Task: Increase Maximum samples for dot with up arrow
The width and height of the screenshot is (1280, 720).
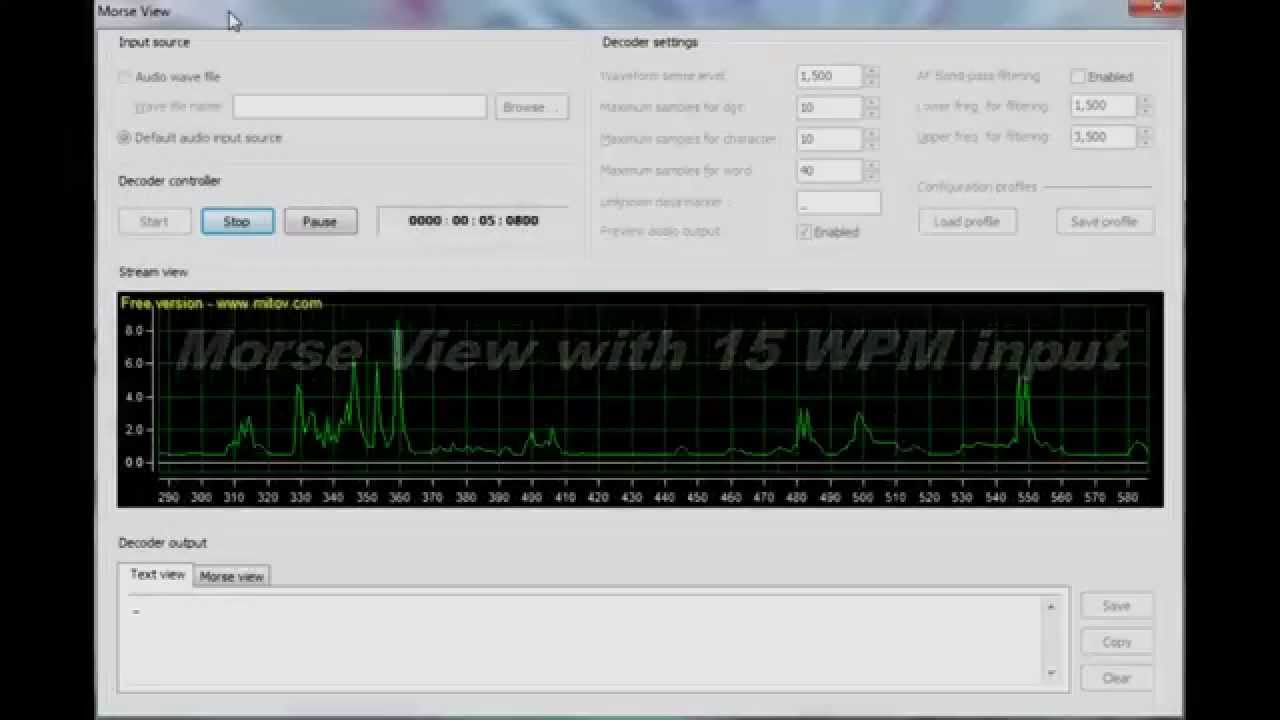Action: click(871, 102)
